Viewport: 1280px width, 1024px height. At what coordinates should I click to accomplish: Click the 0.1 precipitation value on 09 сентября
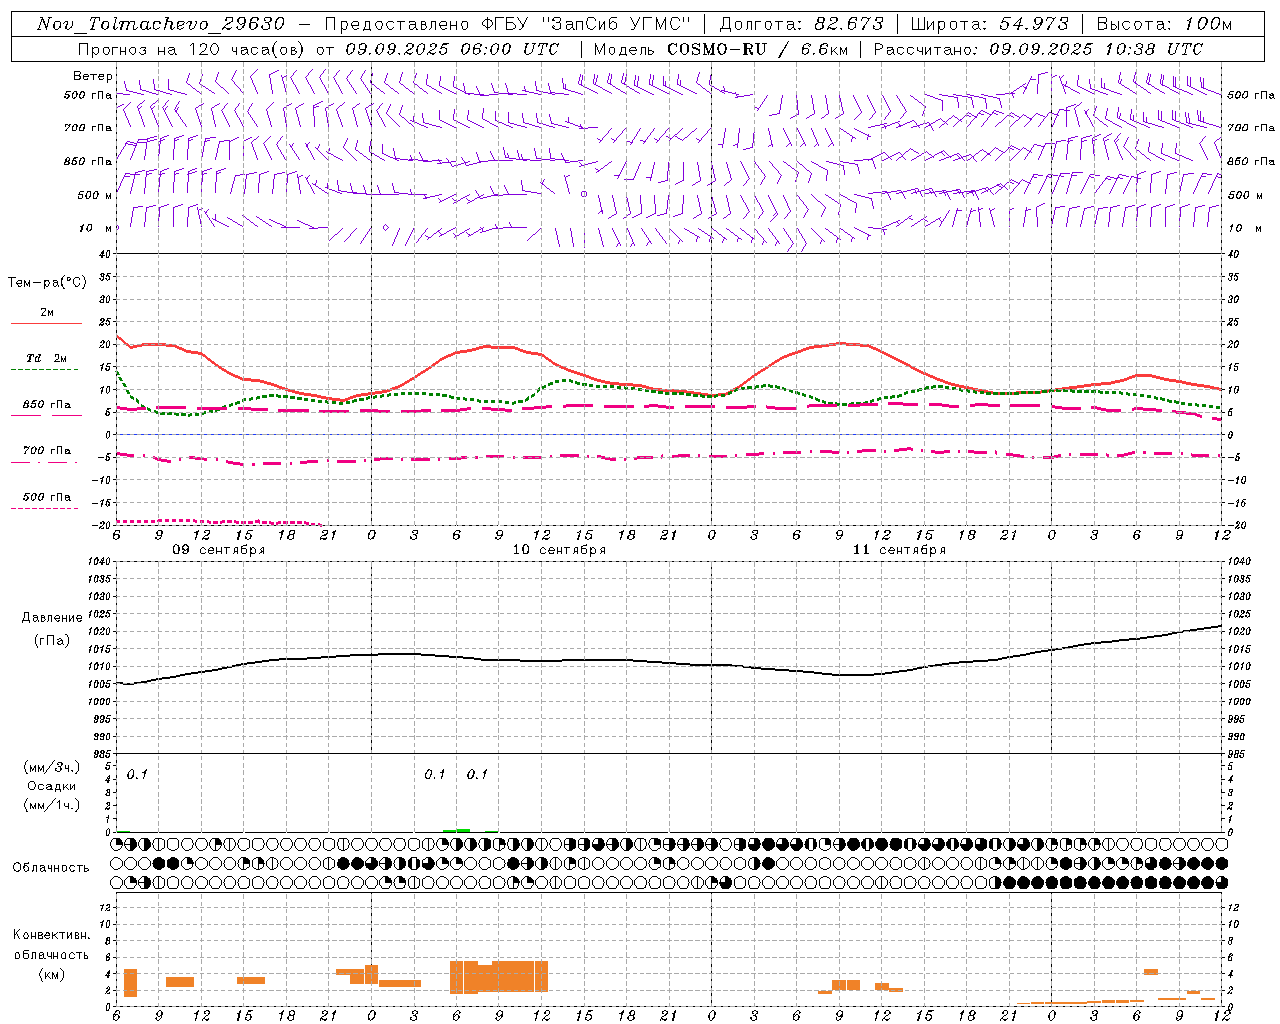(x=137, y=774)
